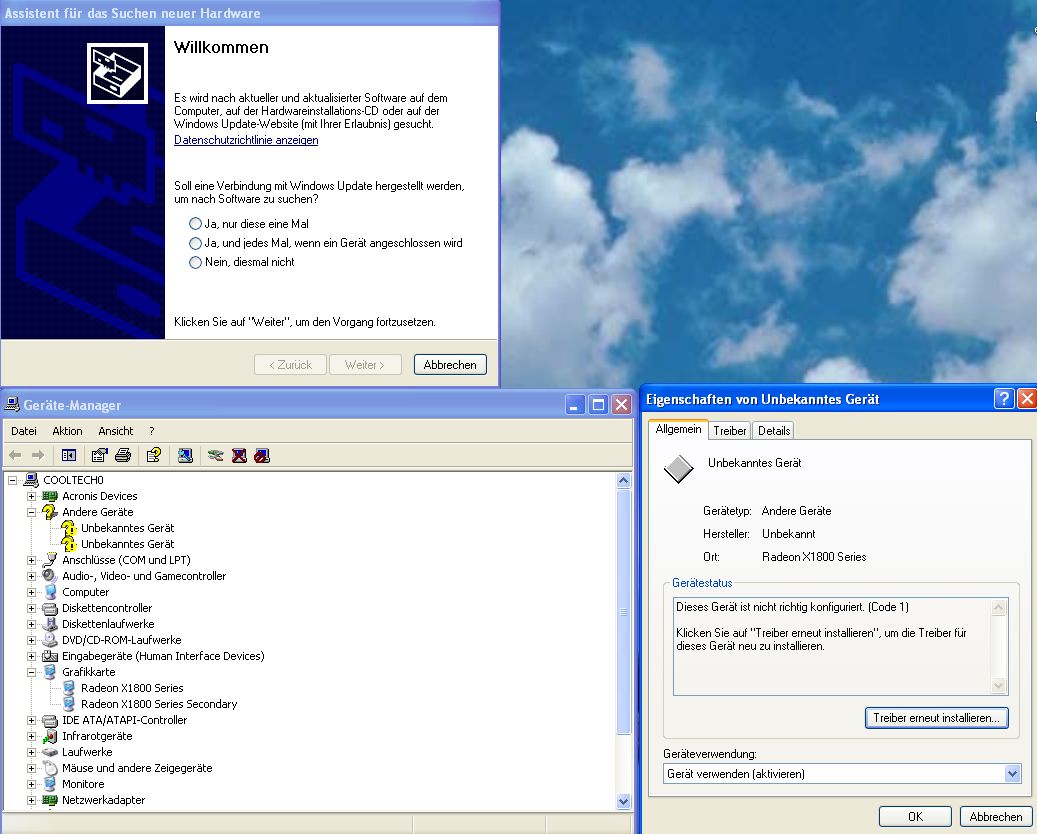Click the hardware wizard icon beside Willkommen
1037x834 pixels.
[117, 73]
